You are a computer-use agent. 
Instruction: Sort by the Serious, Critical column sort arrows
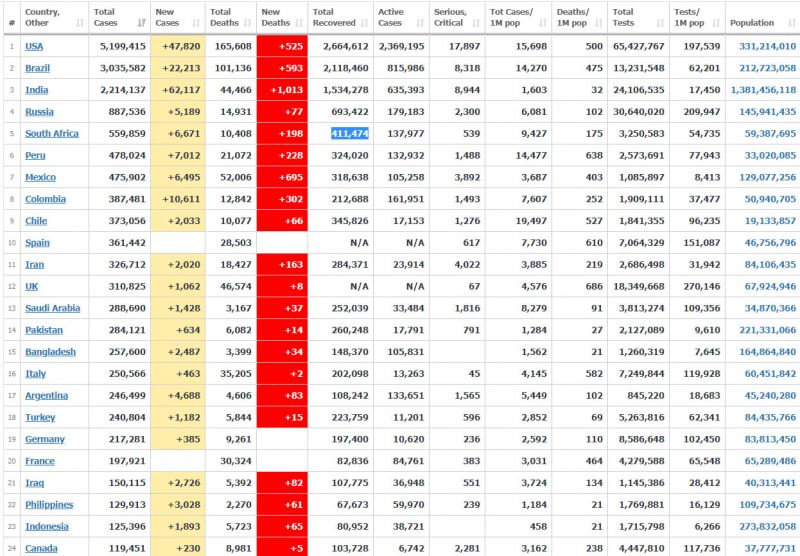tap(476, 23)
